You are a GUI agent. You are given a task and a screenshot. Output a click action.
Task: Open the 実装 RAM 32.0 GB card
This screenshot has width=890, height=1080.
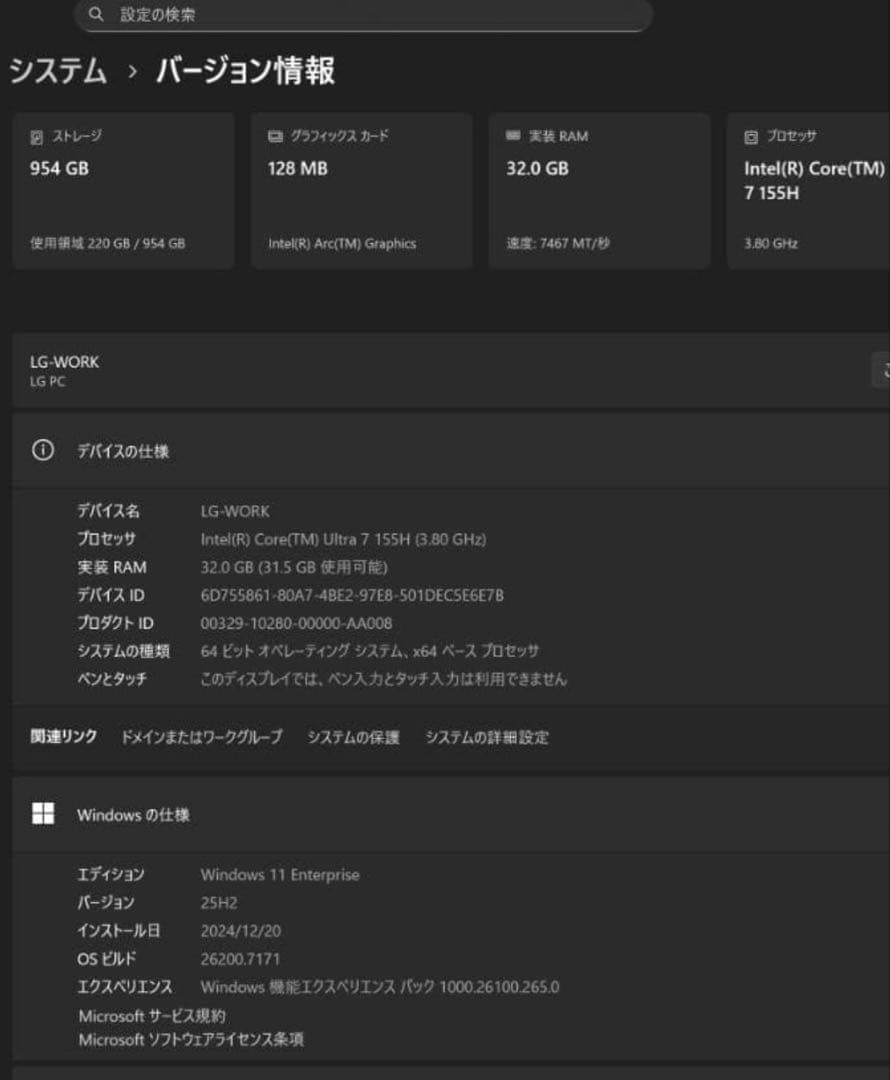pyautogui.click(x=599, y=190)
